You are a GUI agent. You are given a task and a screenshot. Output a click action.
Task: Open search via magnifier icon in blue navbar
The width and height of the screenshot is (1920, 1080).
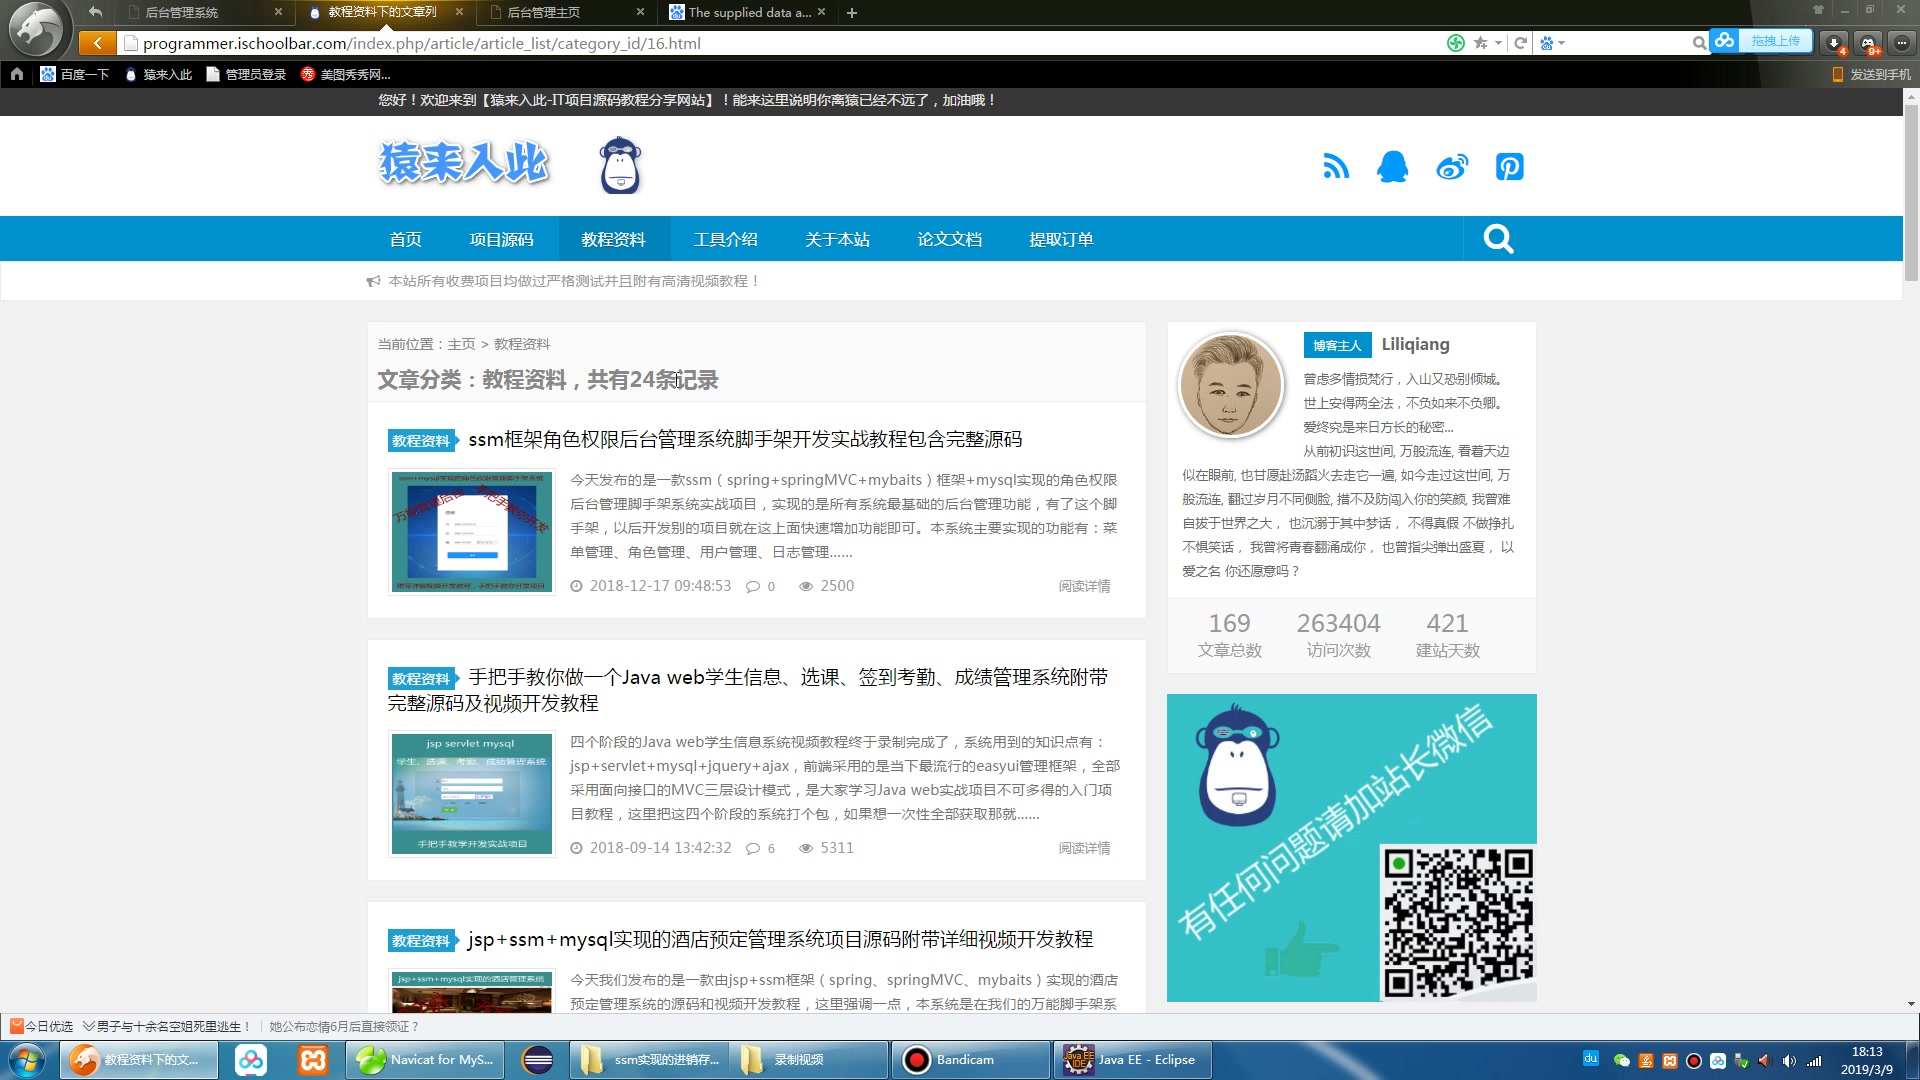(x=1496, y=238)
